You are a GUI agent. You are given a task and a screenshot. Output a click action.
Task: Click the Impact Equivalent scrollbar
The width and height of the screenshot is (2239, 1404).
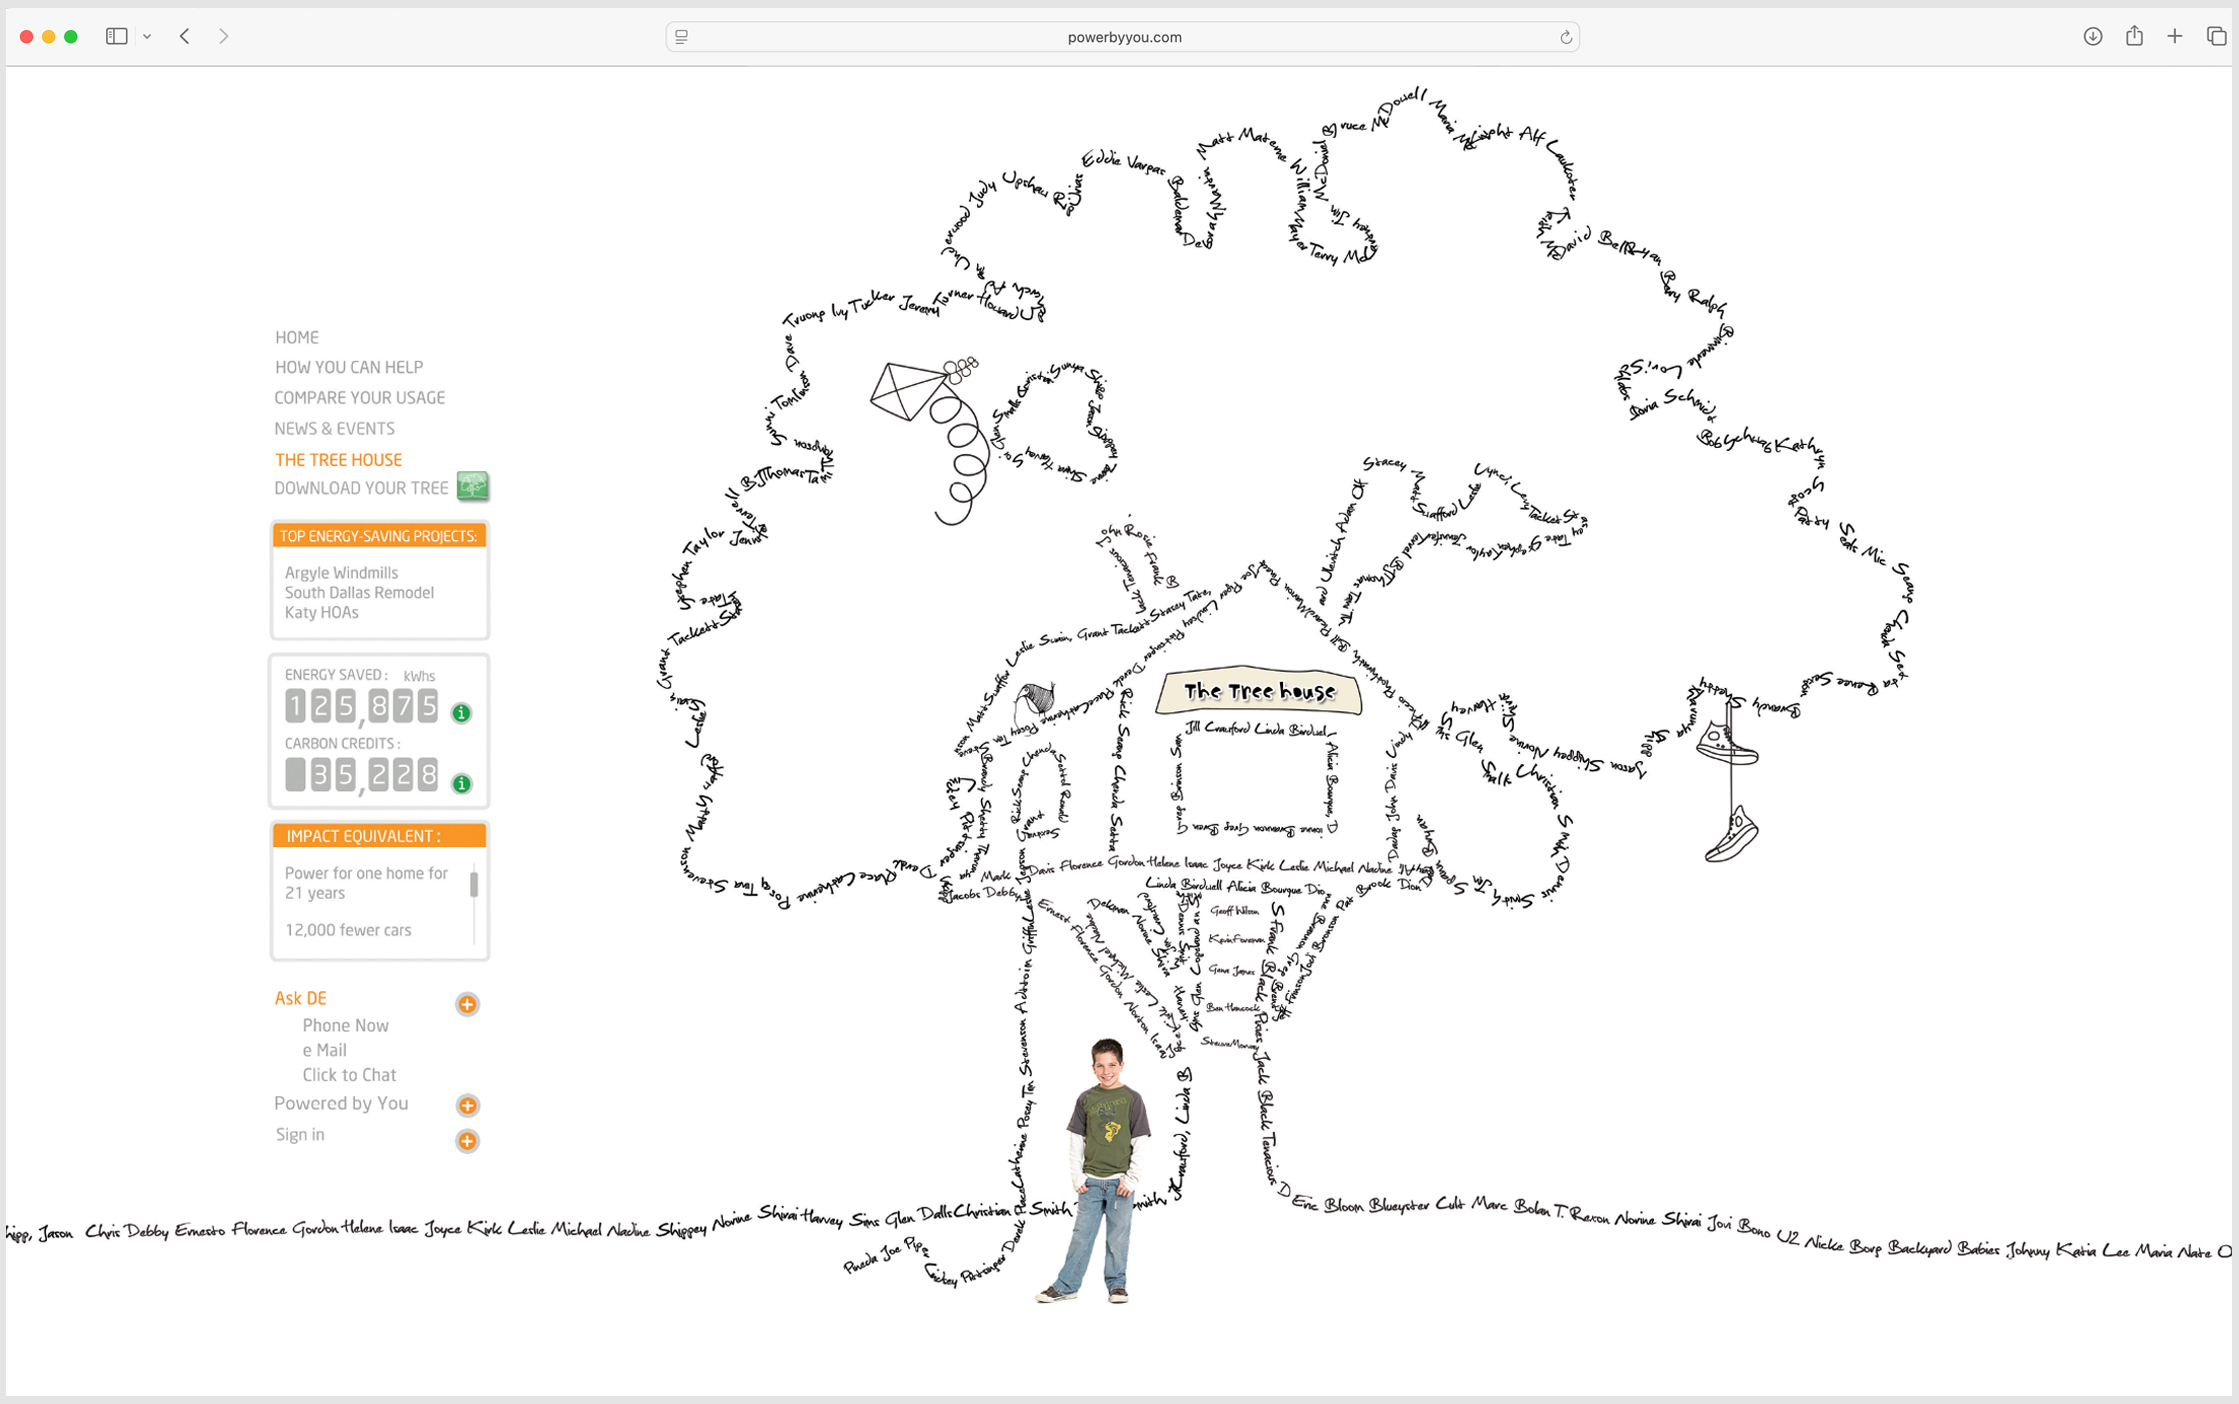[x=474, y=884]
